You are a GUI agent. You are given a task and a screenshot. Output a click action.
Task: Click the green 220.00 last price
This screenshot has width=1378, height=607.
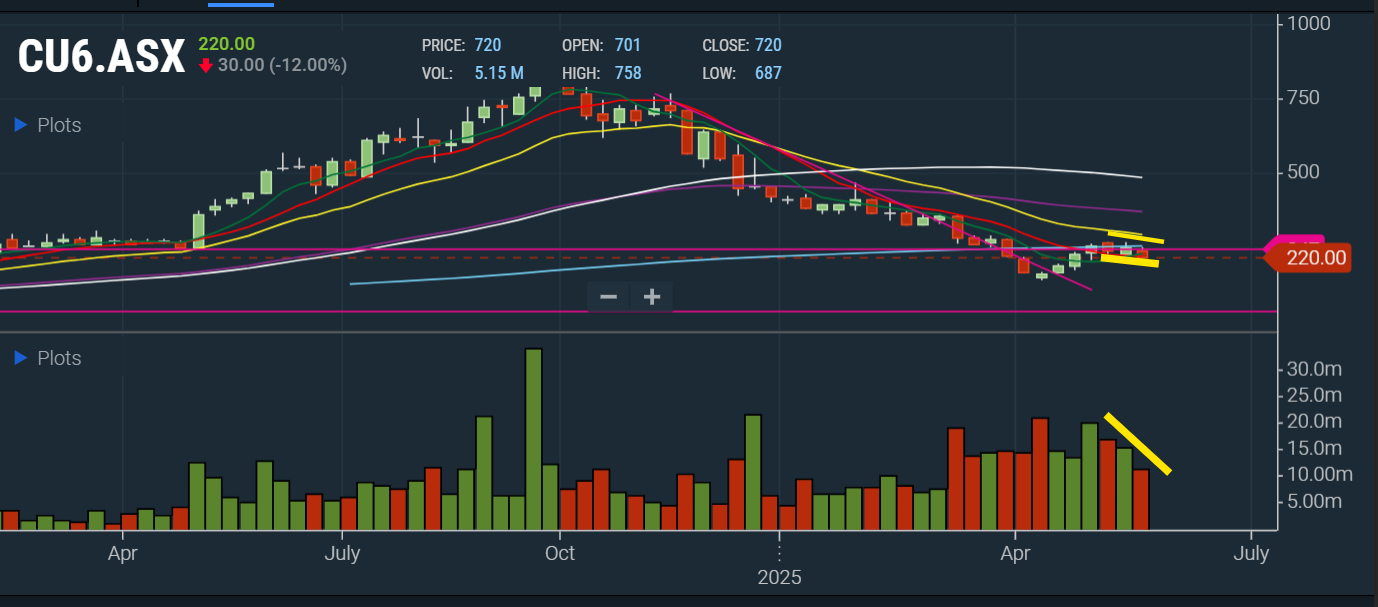[x=226, y=44]
